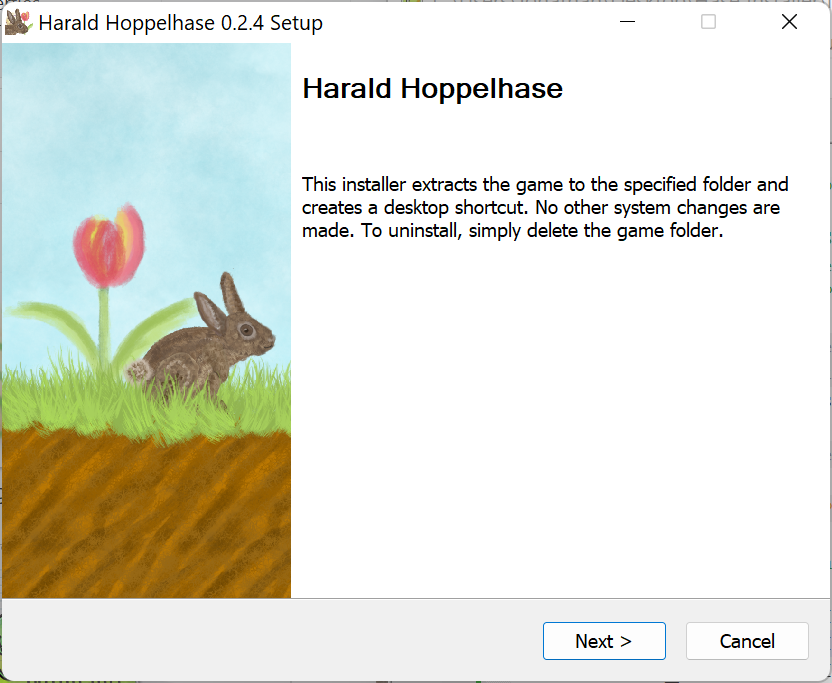
Task: Click the rabbit icon in the title bar
Action: (x=18, y=22)
